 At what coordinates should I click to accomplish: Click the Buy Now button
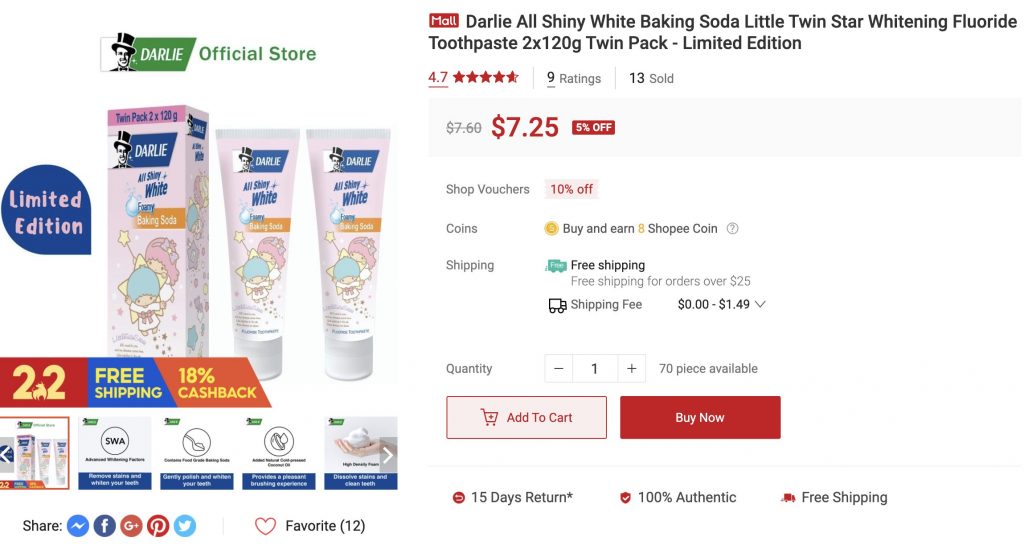(700, 418)
